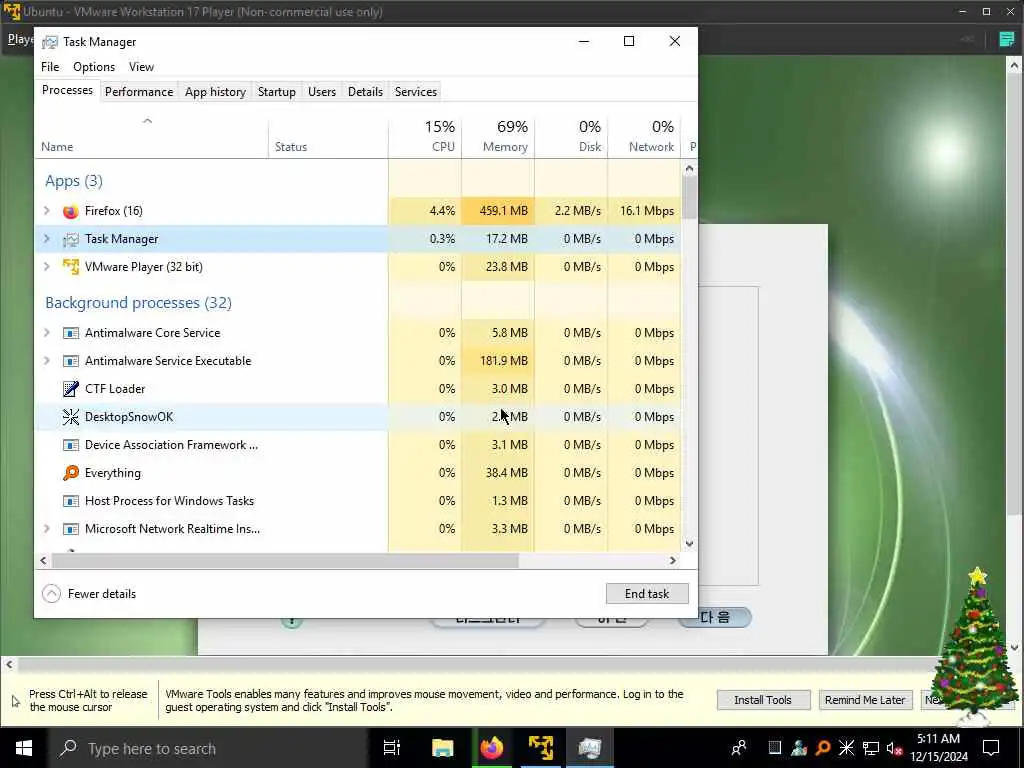Click the network status tray icon
Viewport: 1024px width, 768px height.
[871, 748]
